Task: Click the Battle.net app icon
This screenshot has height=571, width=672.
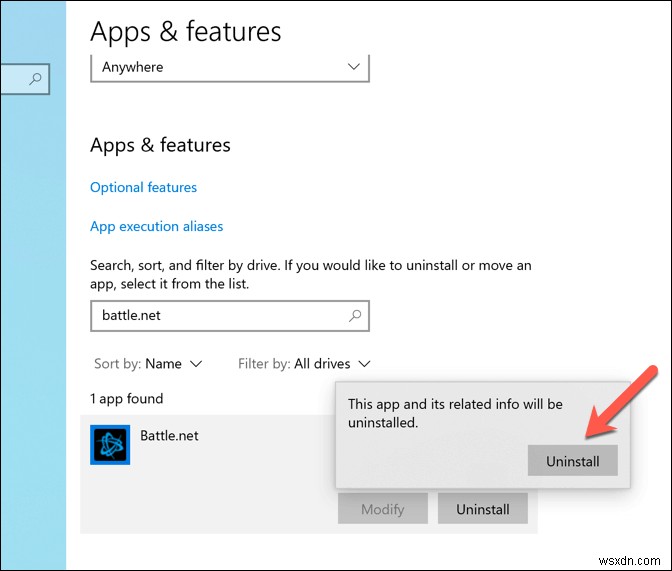Action: (110, 445)
